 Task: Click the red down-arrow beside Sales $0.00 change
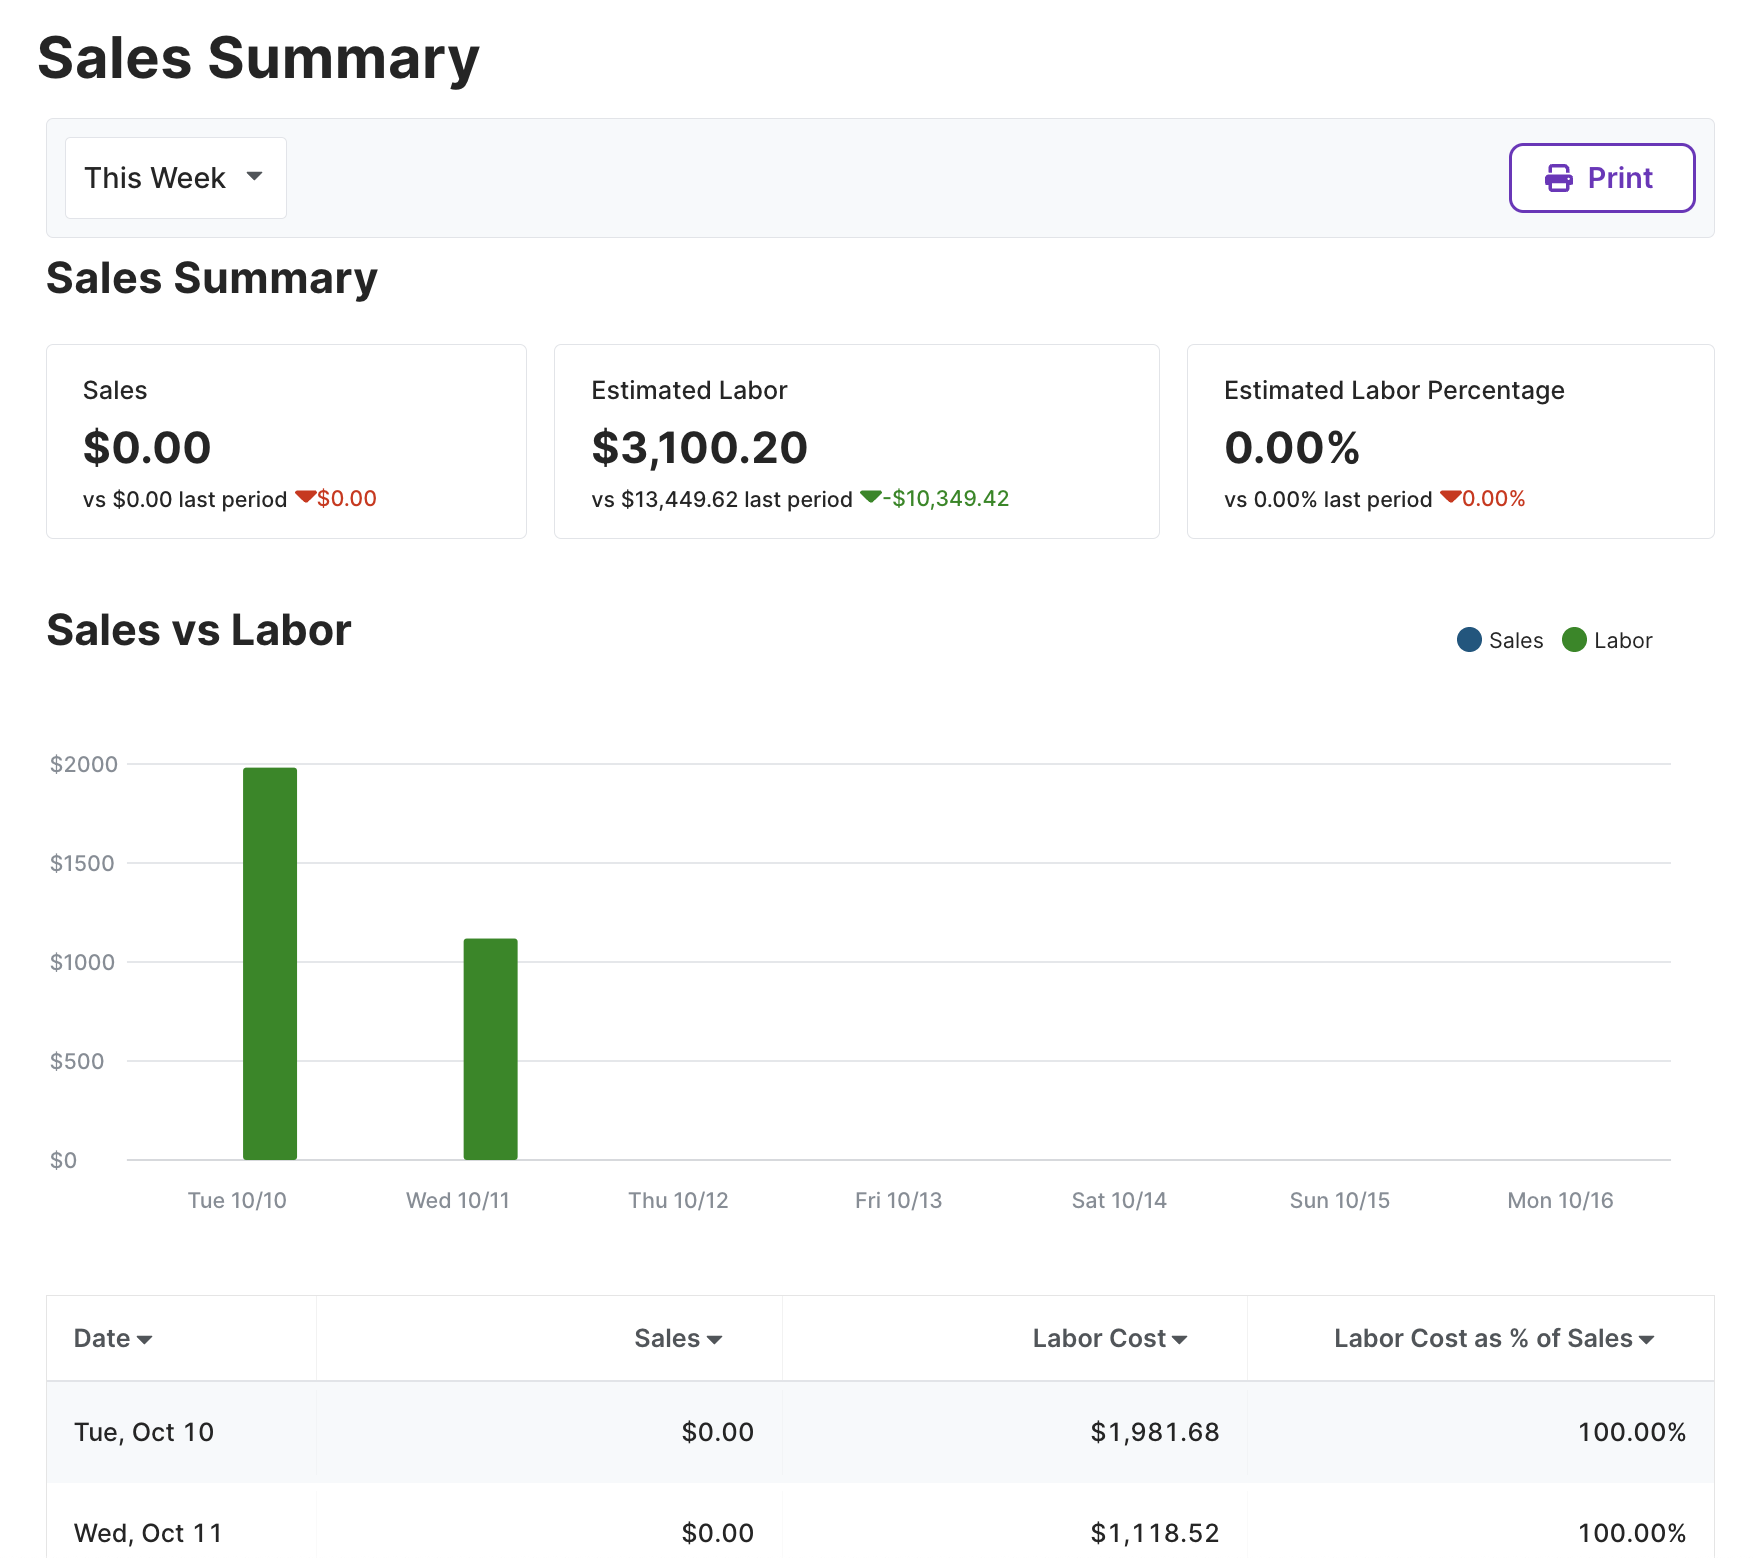(305, 497)
